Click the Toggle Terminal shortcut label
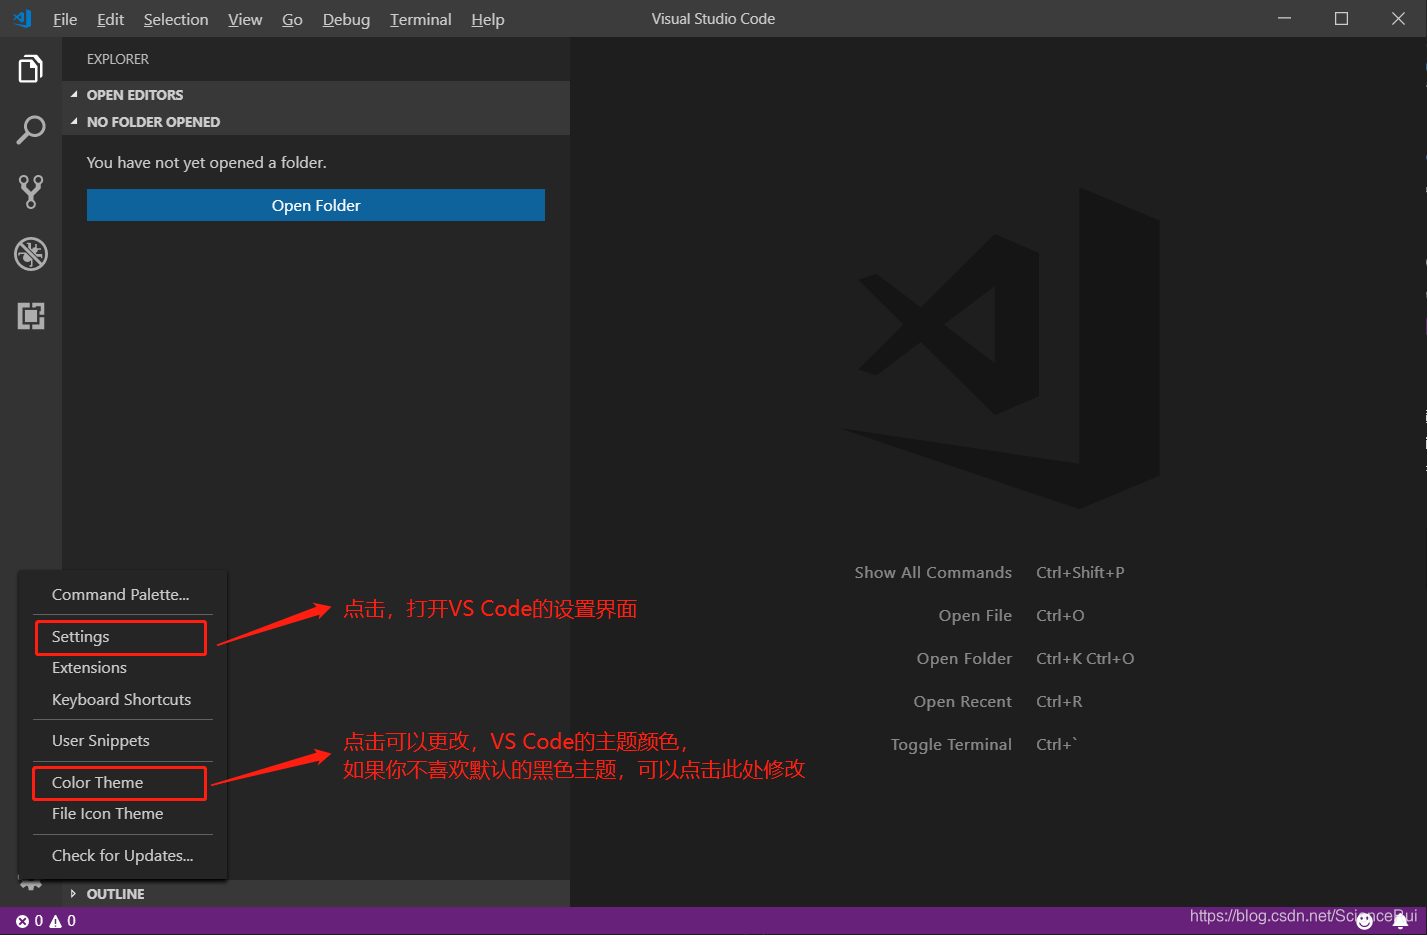The width and height of the screenshot is (1427, 935). [951, 745]
